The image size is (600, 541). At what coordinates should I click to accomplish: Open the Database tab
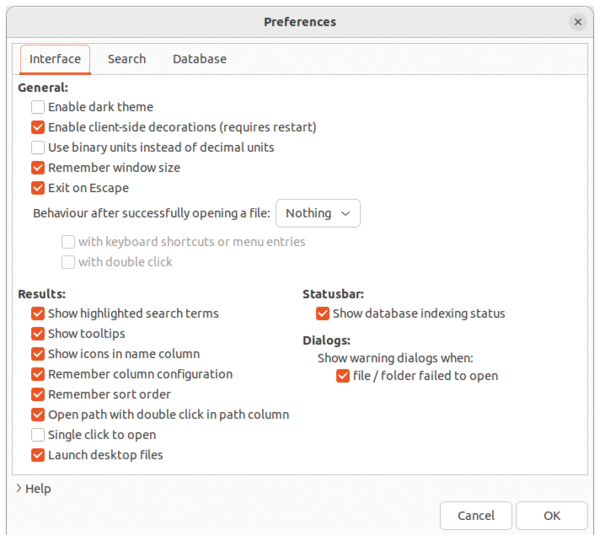(x=199, y=59)
